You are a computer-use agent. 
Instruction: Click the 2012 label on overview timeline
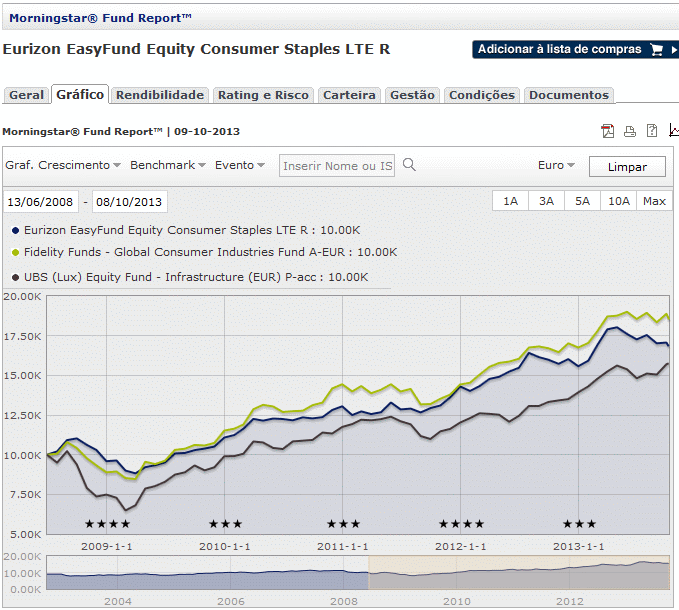tap(570, 601)
